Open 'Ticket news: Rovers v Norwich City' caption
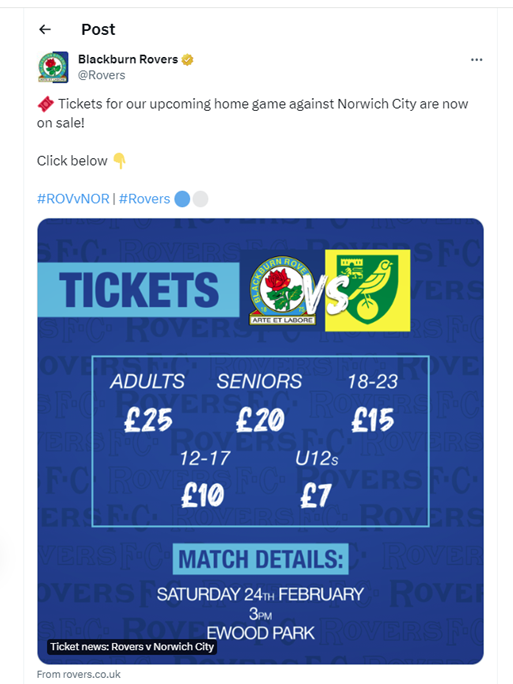 [132, 646]
